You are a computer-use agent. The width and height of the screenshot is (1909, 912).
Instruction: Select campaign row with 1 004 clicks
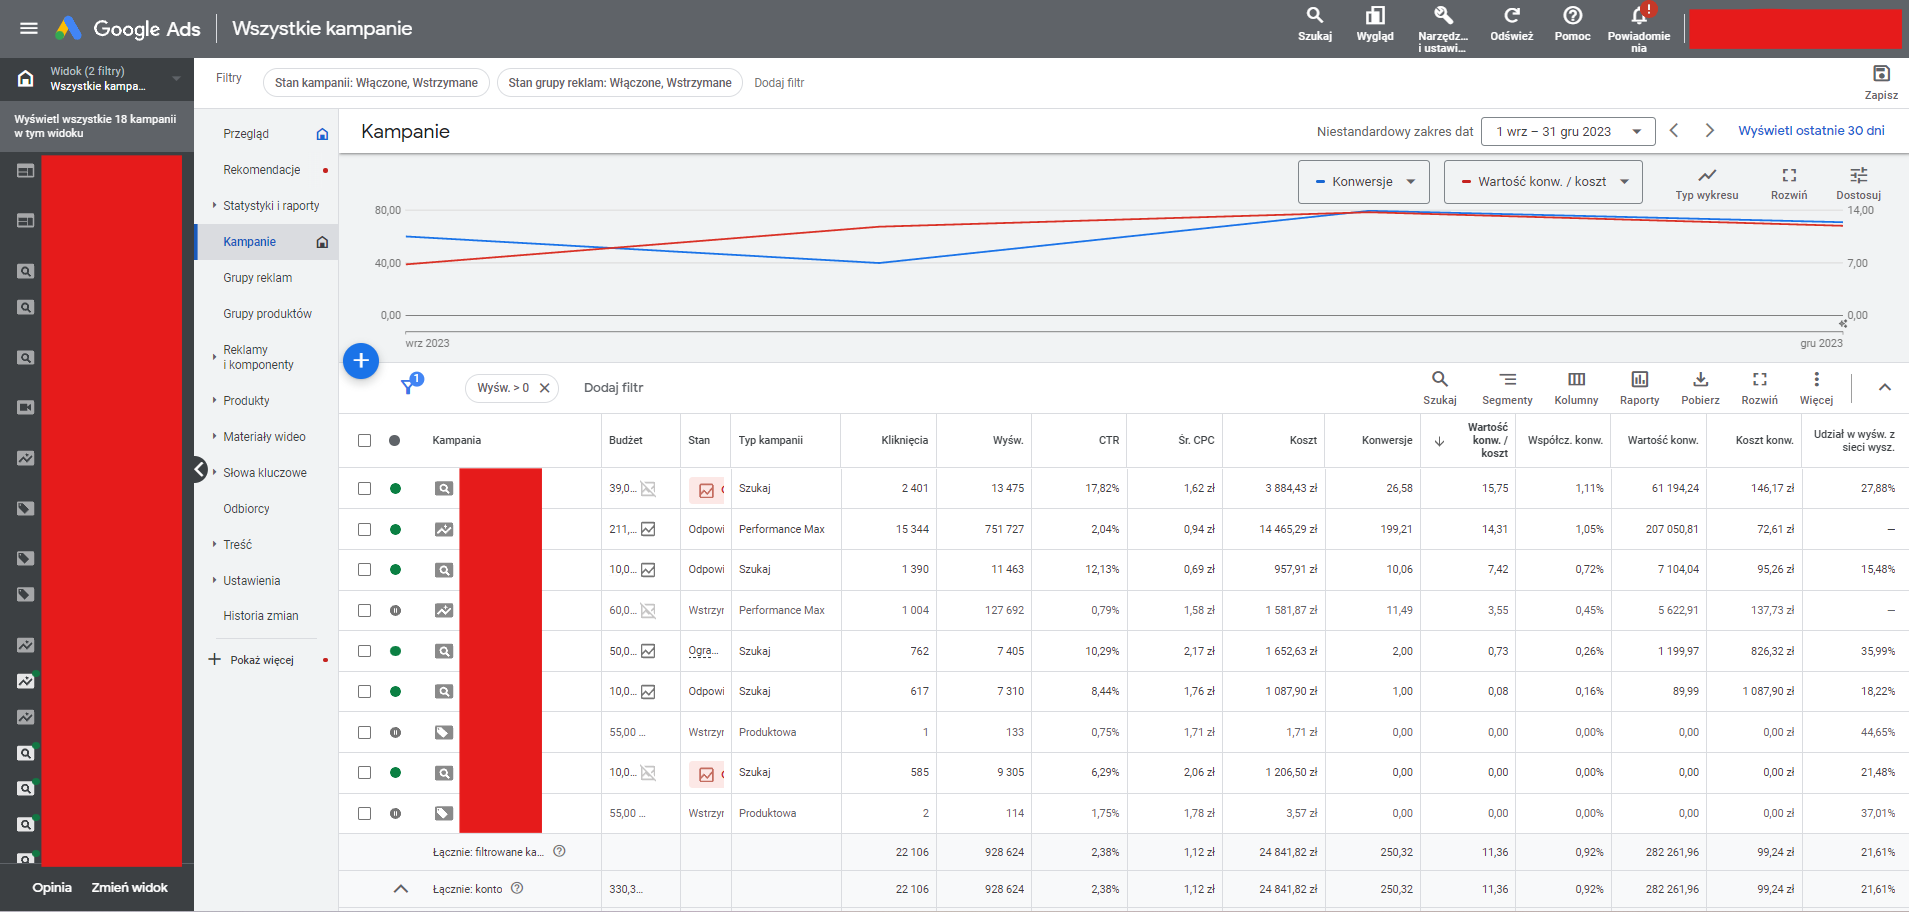click(x=364, y=610)
